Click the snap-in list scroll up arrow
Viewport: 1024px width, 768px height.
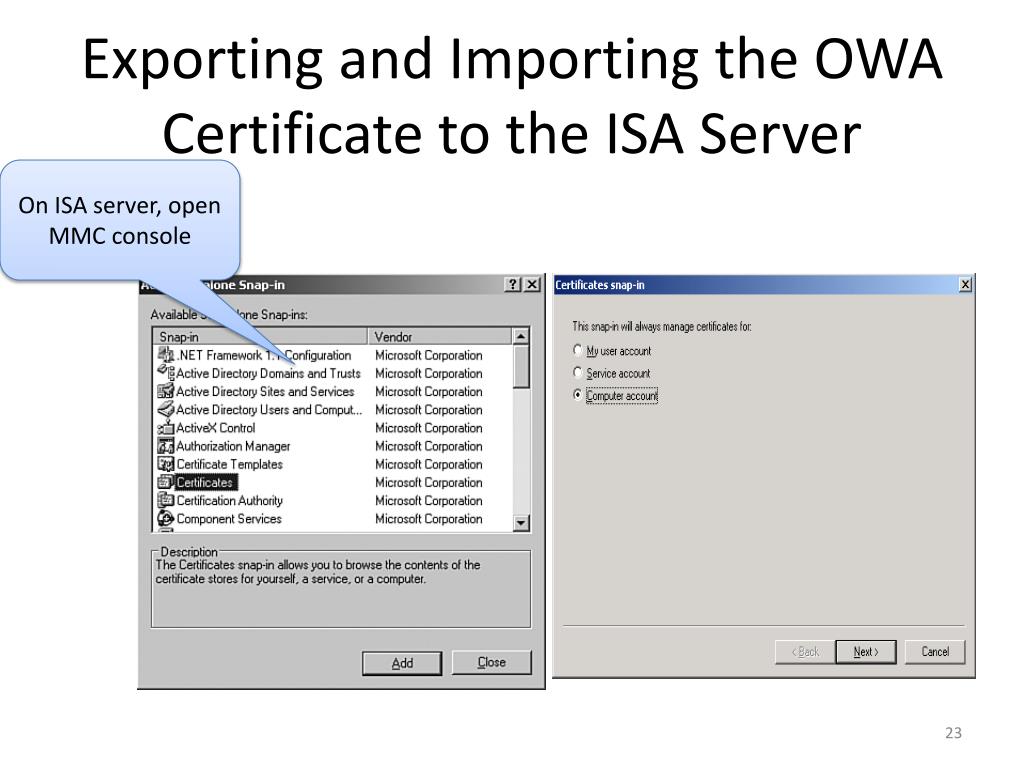click(x=521, y=336)
